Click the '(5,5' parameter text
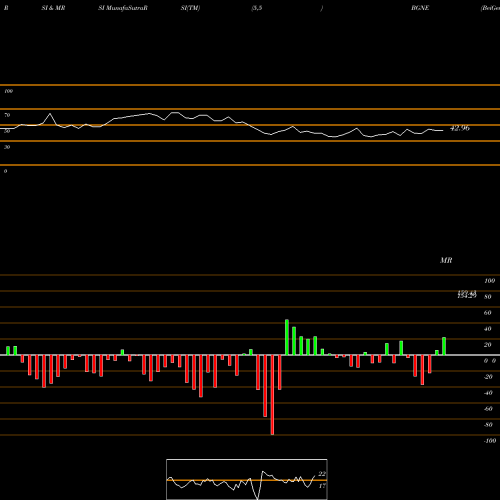The image size is (500, 500). pos(257,8)
